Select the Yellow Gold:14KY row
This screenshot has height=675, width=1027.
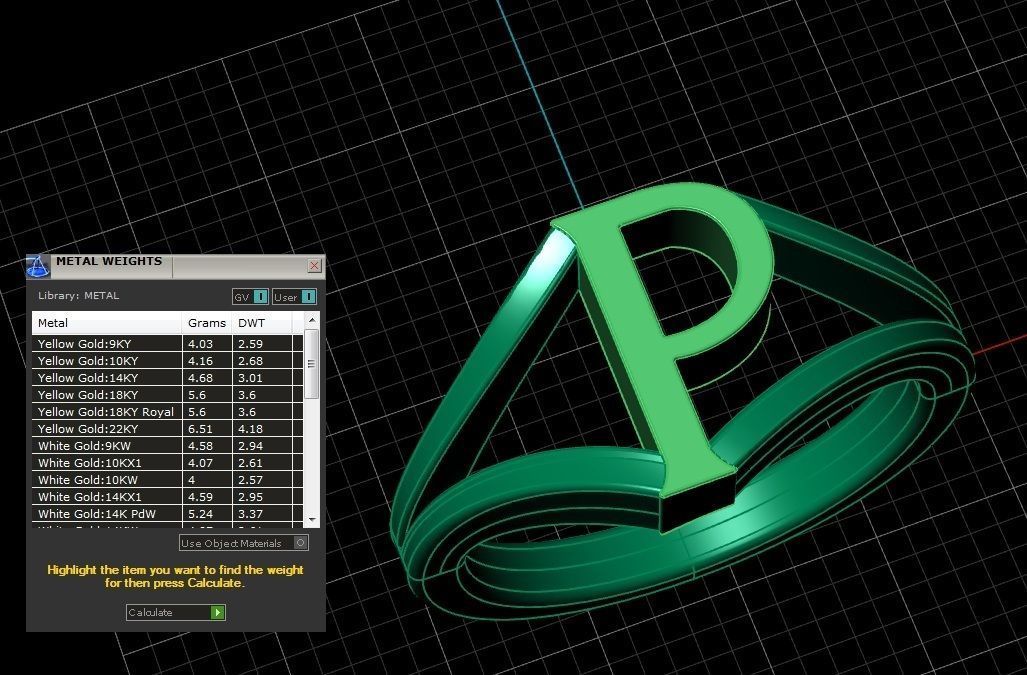(167, 378)
